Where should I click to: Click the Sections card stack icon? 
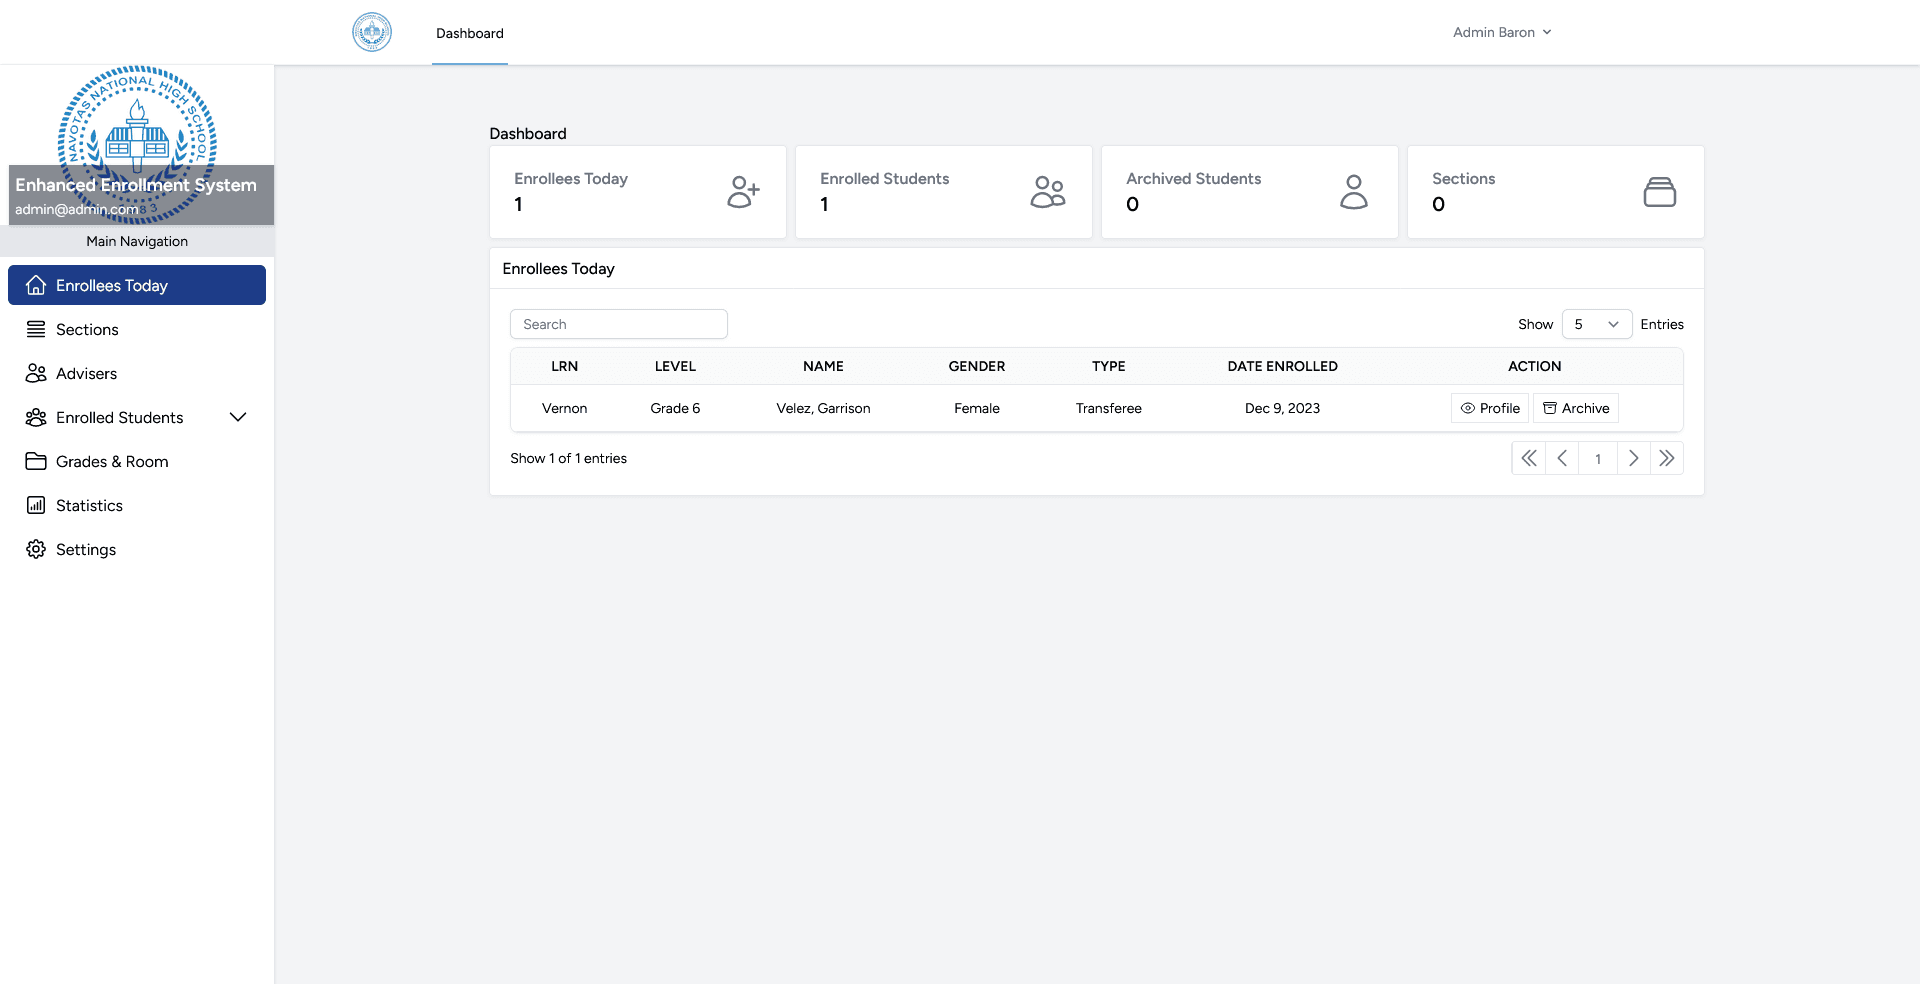1659,192
